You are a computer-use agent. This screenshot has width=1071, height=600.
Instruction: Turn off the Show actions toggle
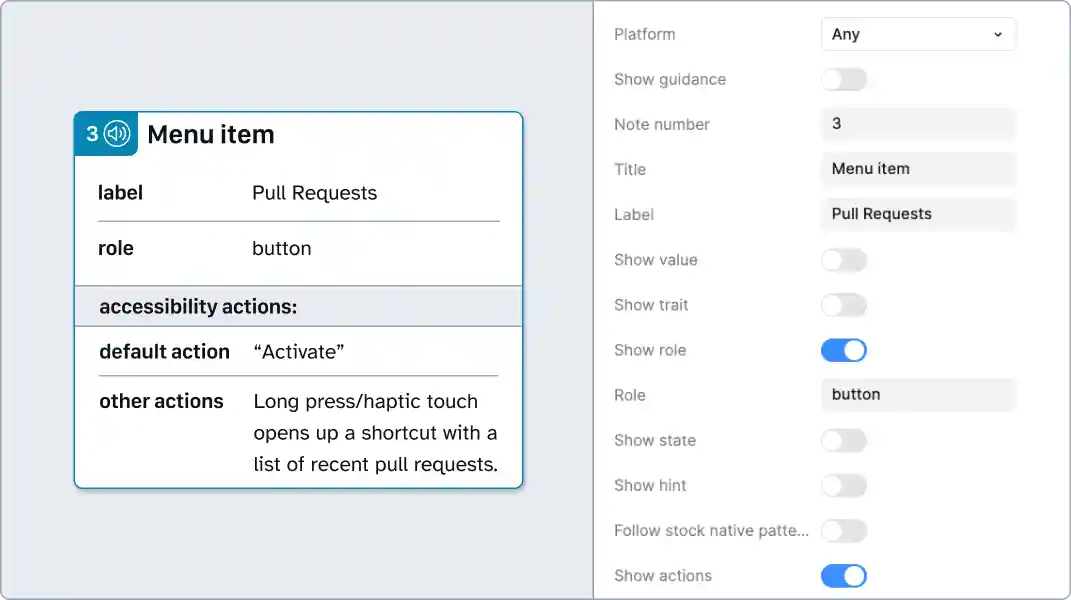click(x=844, y=575)
